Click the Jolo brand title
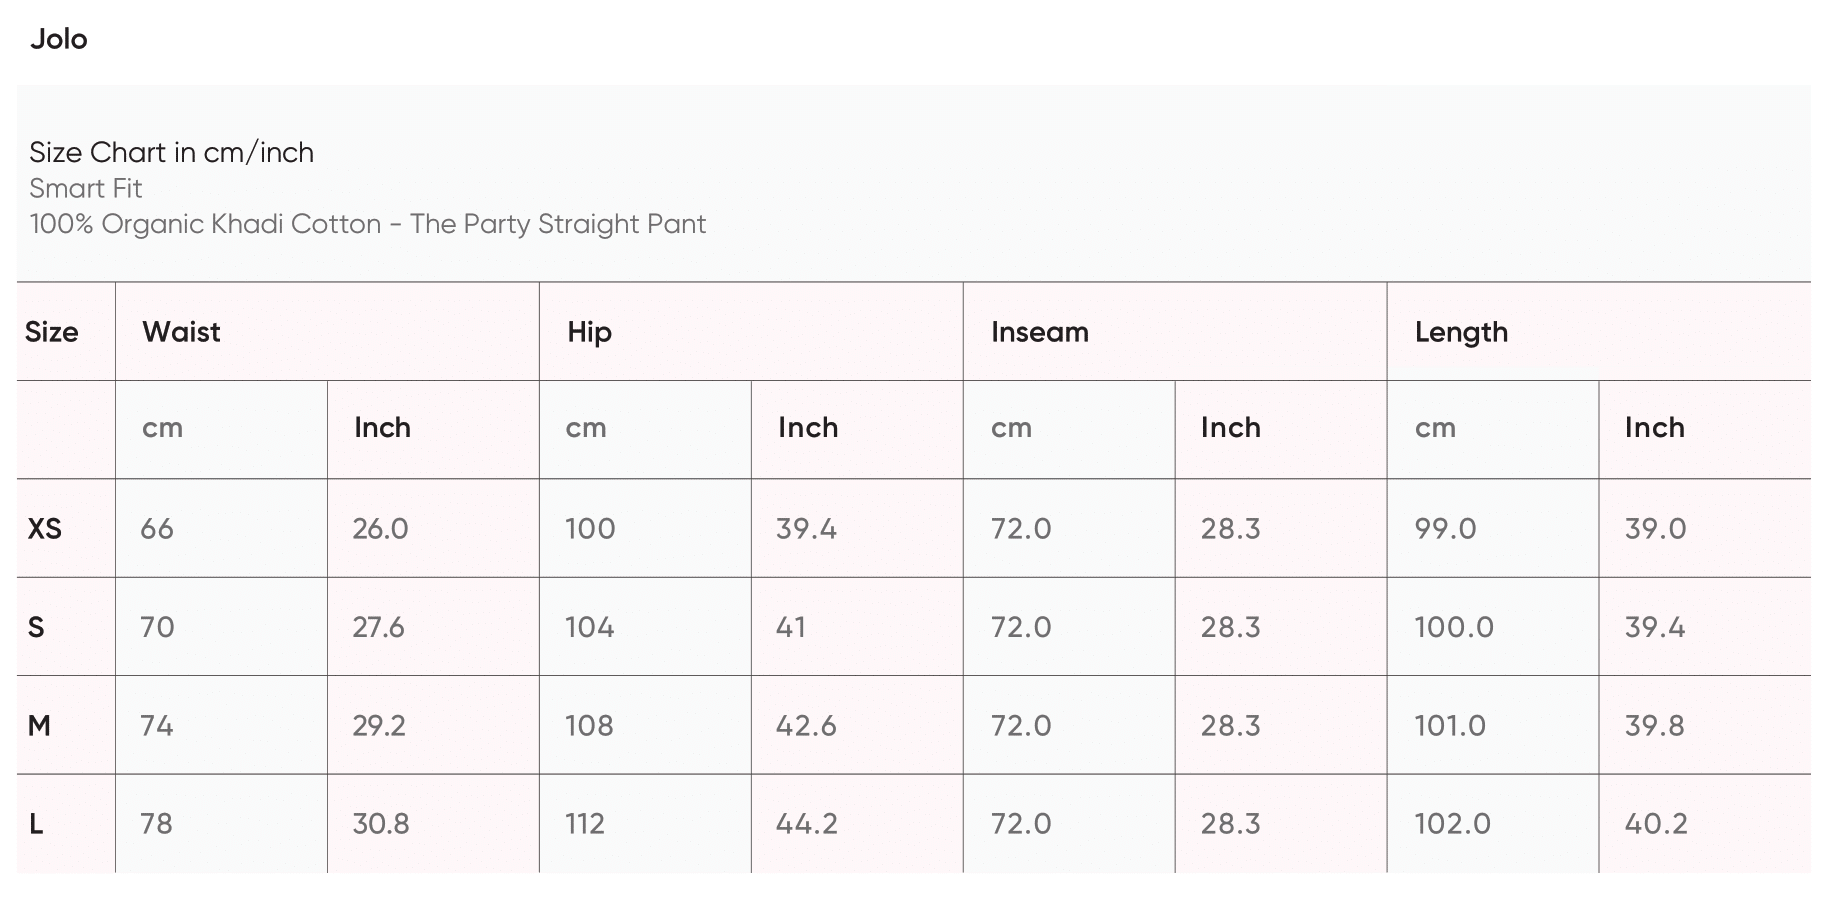The width and height of the screenshot is (1824, 902). 59,39
